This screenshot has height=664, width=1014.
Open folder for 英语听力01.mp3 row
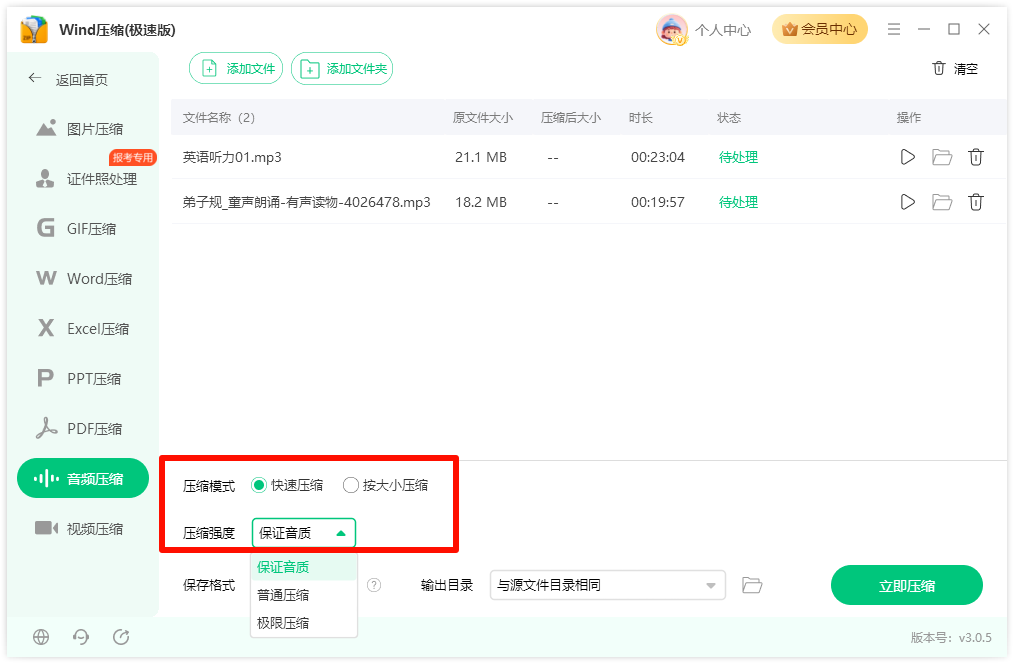pyautogui.click(x=942, y=157)
